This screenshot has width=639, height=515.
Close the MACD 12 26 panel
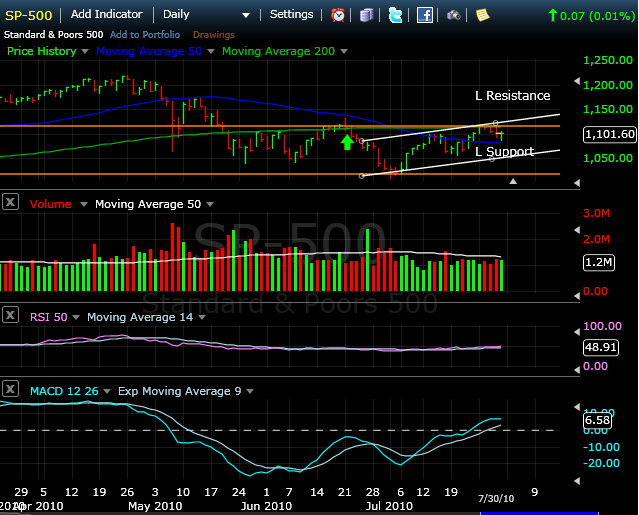(x=10, y=390)
